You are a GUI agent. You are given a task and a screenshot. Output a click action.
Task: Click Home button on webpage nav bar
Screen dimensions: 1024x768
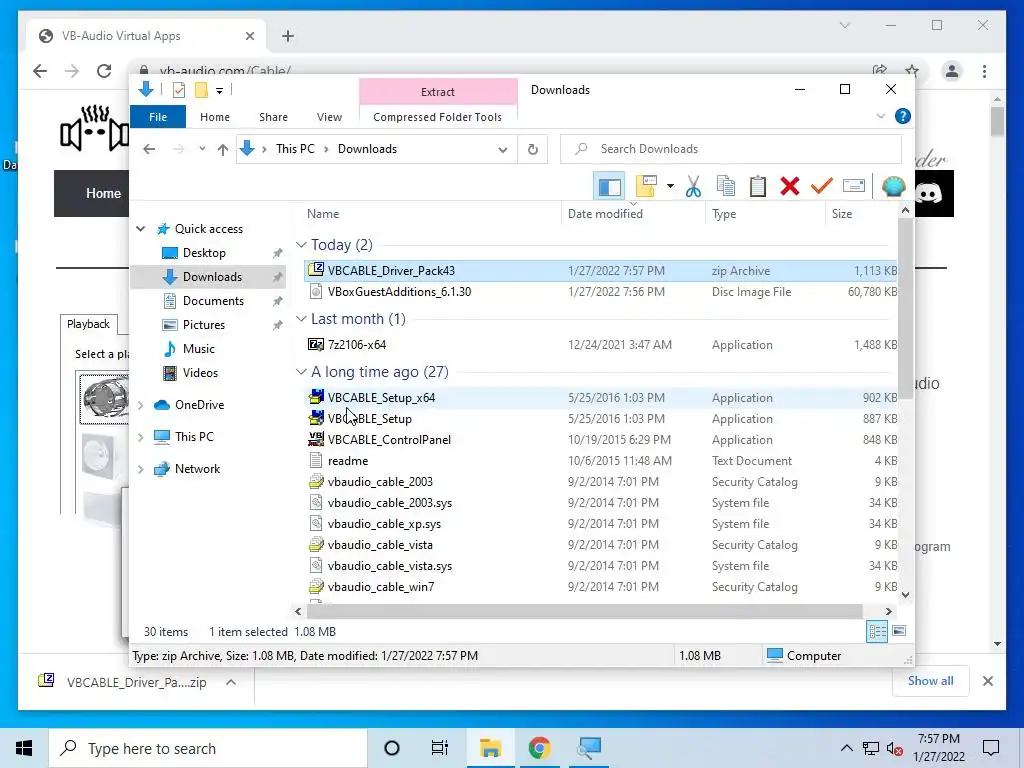103,193
